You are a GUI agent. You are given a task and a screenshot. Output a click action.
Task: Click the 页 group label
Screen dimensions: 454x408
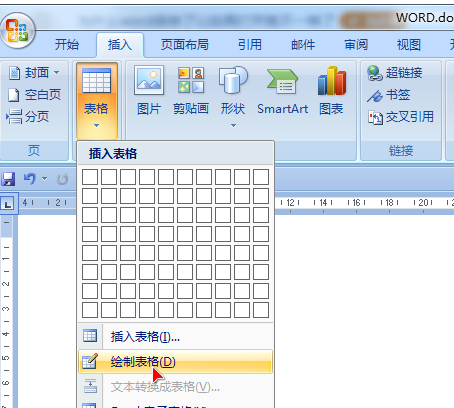point(34,150)
